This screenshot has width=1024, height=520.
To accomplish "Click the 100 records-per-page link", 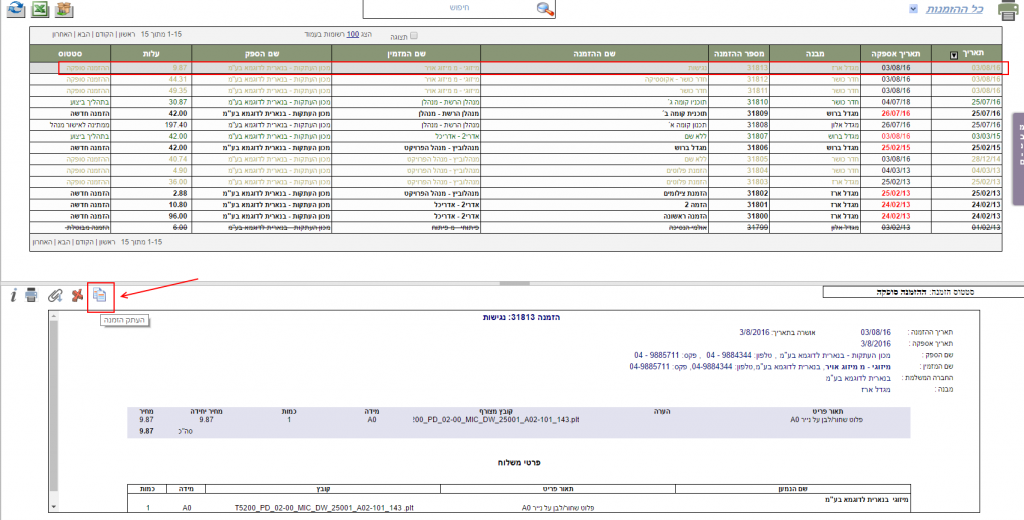I will coord(354,35).
